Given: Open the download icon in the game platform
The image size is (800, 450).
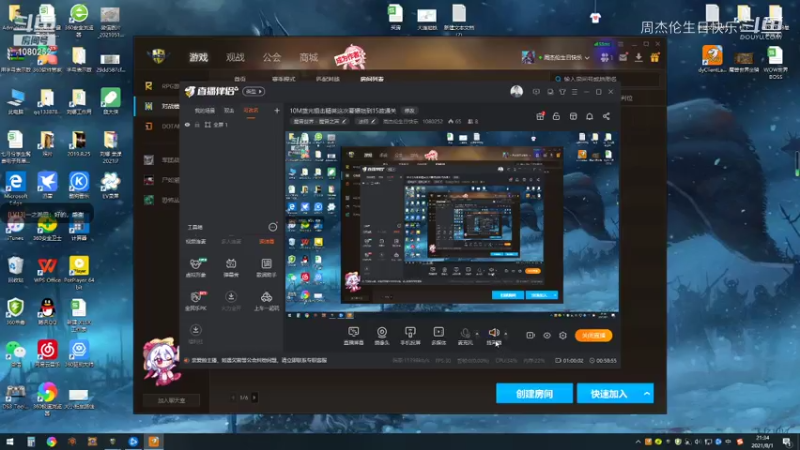Looking at the screenshot, I should point(639,58).
